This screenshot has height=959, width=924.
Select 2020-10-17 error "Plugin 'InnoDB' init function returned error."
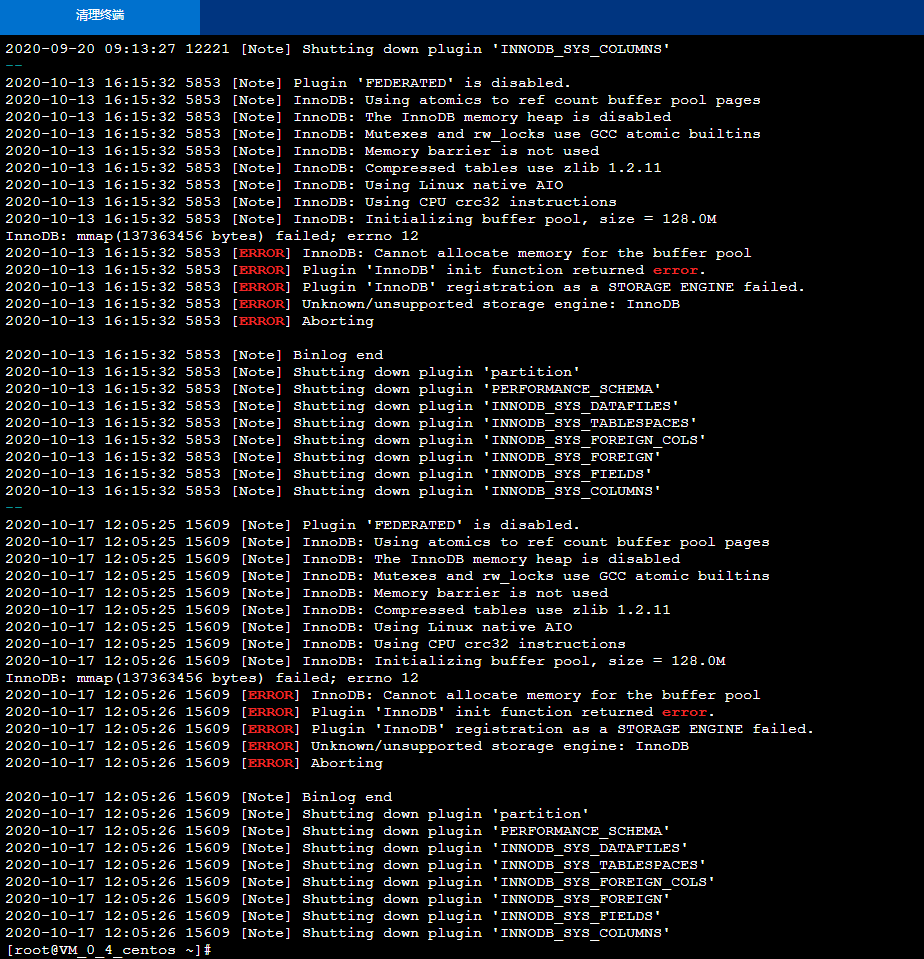(x=360, y=712)
